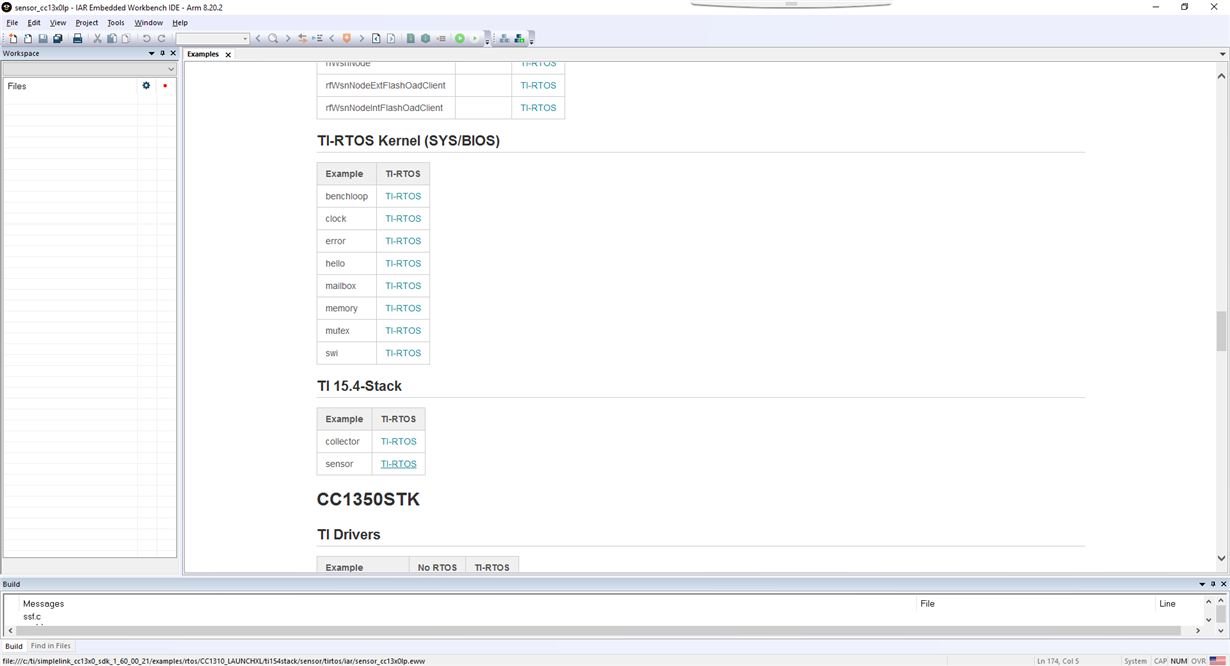Switch to the Examples editor tab
The height and width of the screenshot is (666, 1230).
point(203,54)
